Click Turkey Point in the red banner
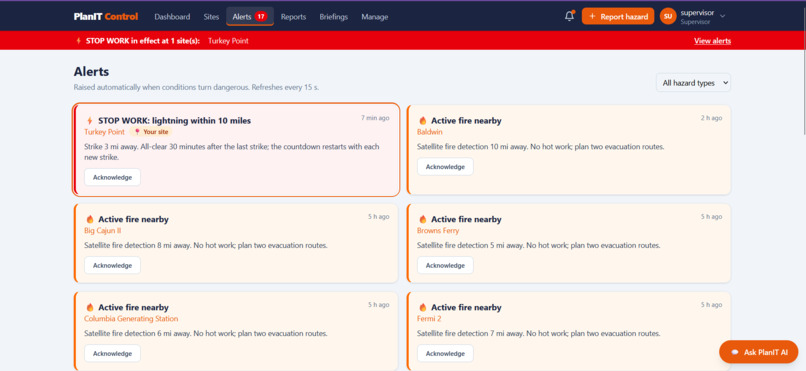 [228, 41]
